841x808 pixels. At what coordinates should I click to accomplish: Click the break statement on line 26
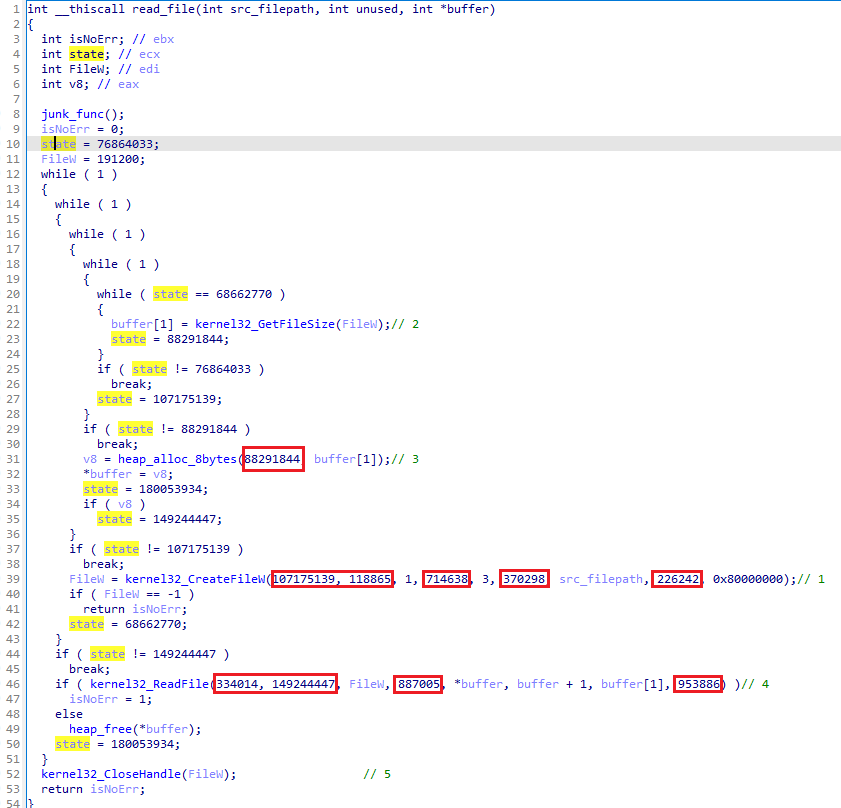point(129,384)
